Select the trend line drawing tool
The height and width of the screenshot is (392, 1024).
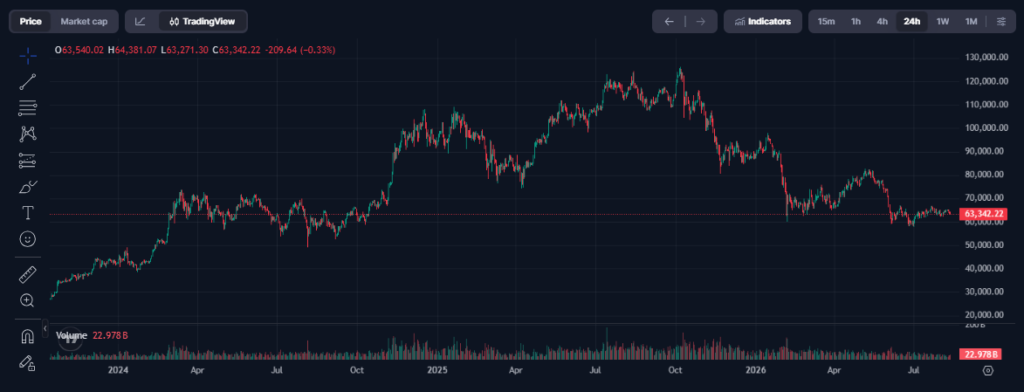pyautogui.click(x=27, y=82)
